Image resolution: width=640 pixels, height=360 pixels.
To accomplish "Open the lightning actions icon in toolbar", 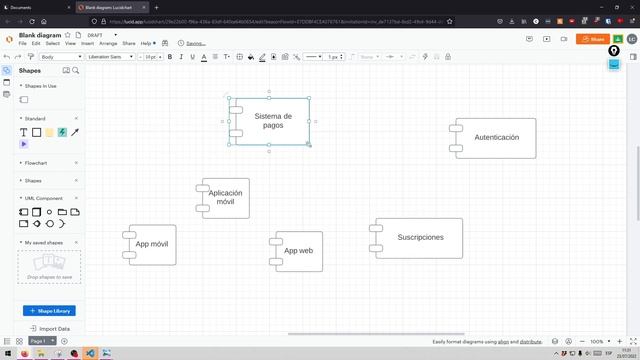I will (425, 57).
